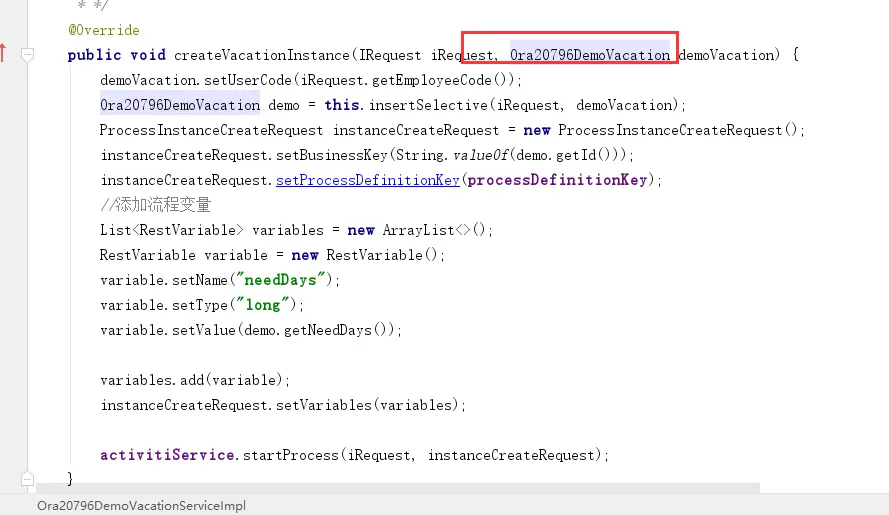
Task: Click setUserCode in the first line of the method body
Action: 248,80
